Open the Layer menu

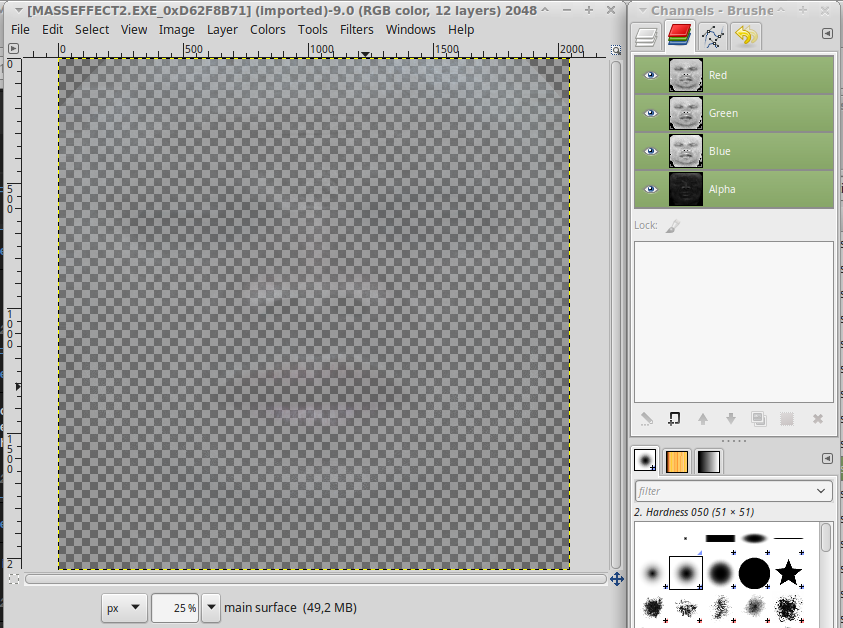pyautogui.click(x=222, y=30)
